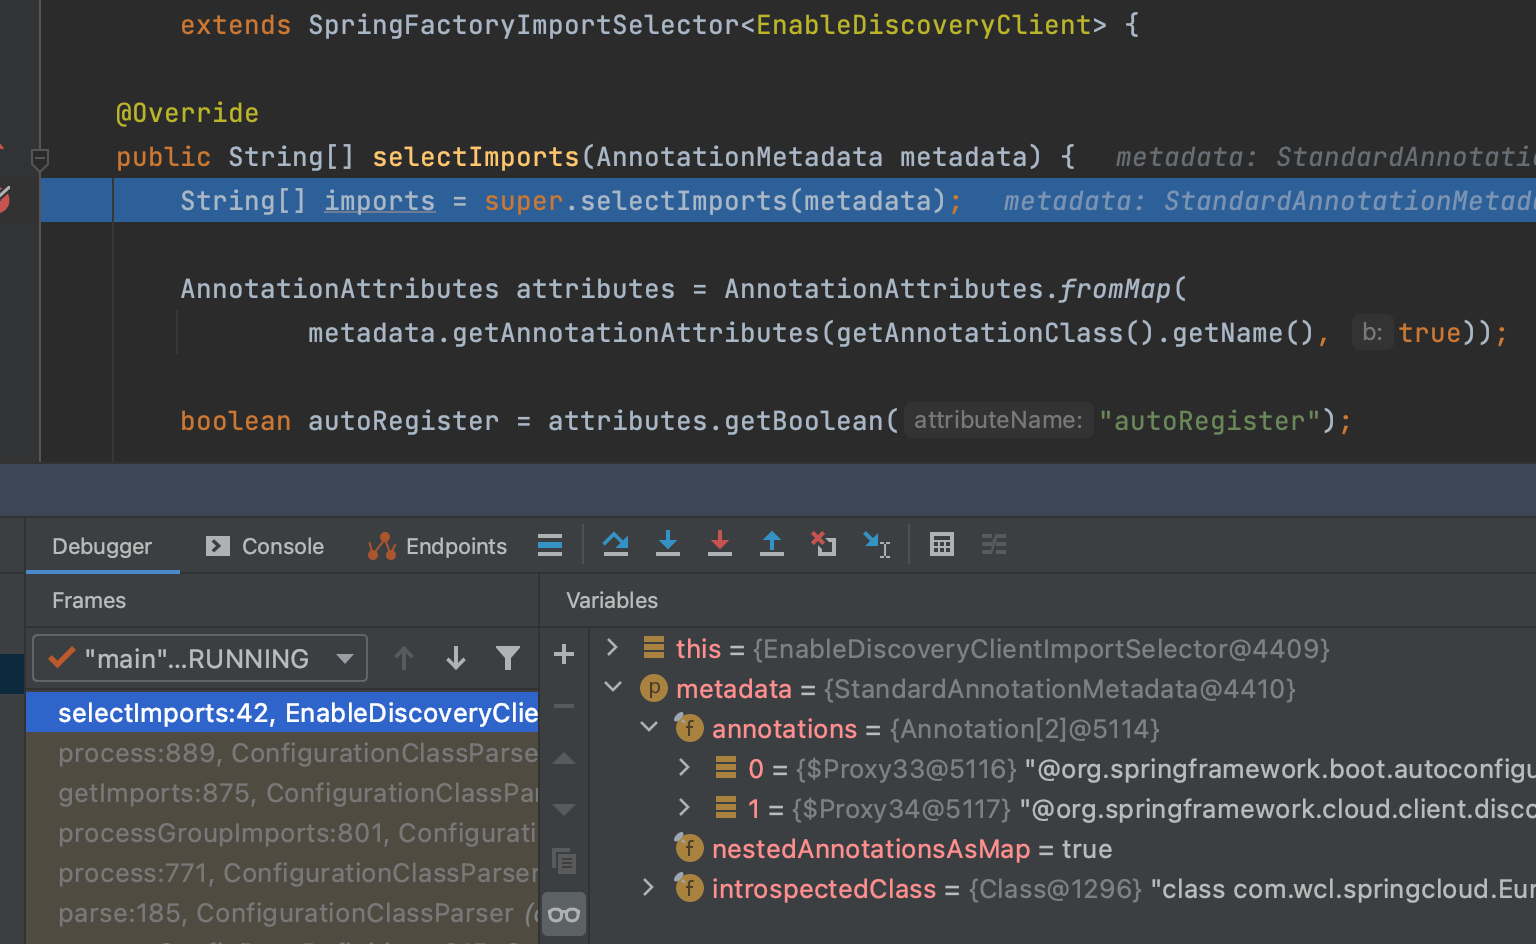The height and width of the screenshot is (944, 1536).
Task: Click the array element icon for index 1
Action: [x=726, y=808]
